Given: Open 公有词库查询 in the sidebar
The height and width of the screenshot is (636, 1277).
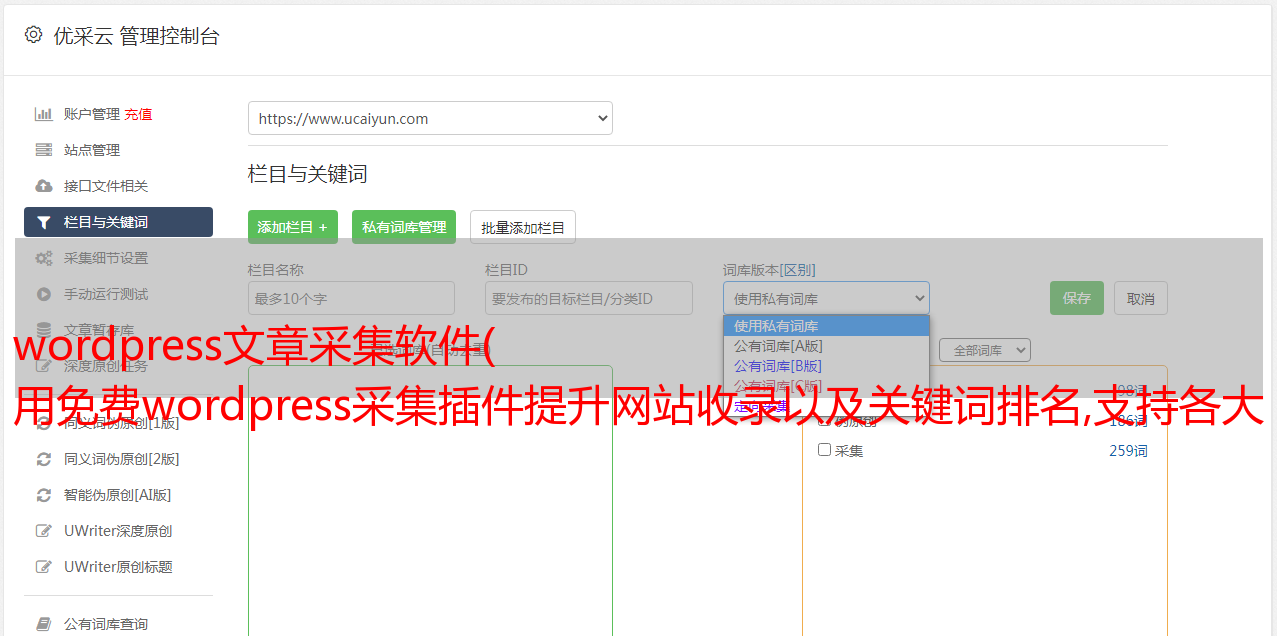Looking at the screenshot, I should pyautogui.click(x=106, y=624).
